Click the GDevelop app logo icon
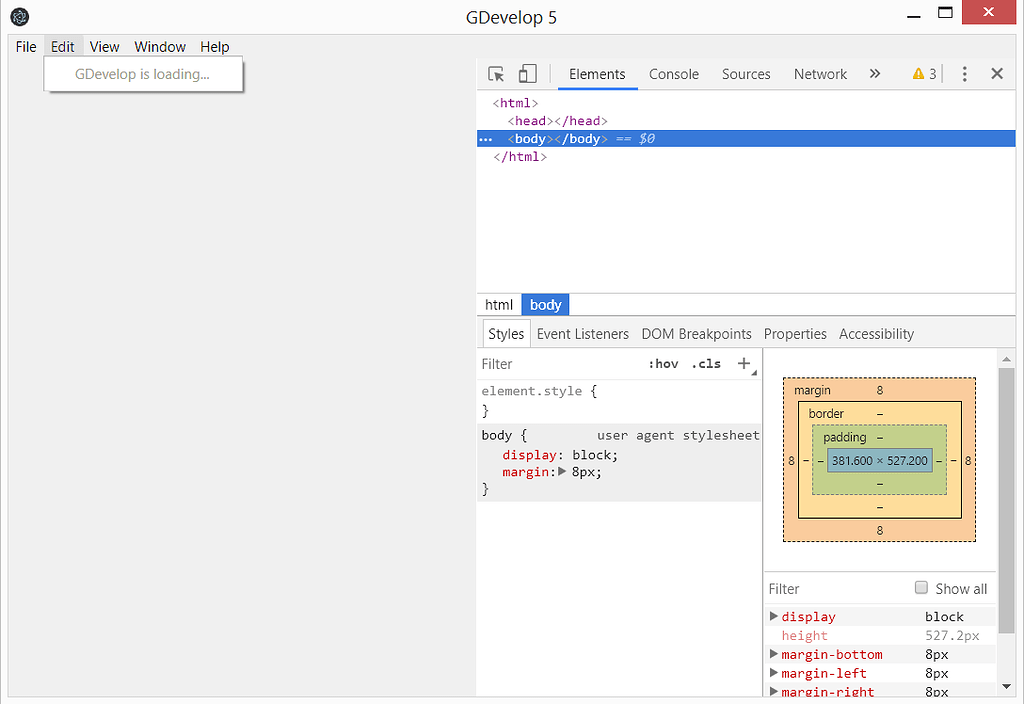The image size is (1024, 704). click(x=19, y=16)
